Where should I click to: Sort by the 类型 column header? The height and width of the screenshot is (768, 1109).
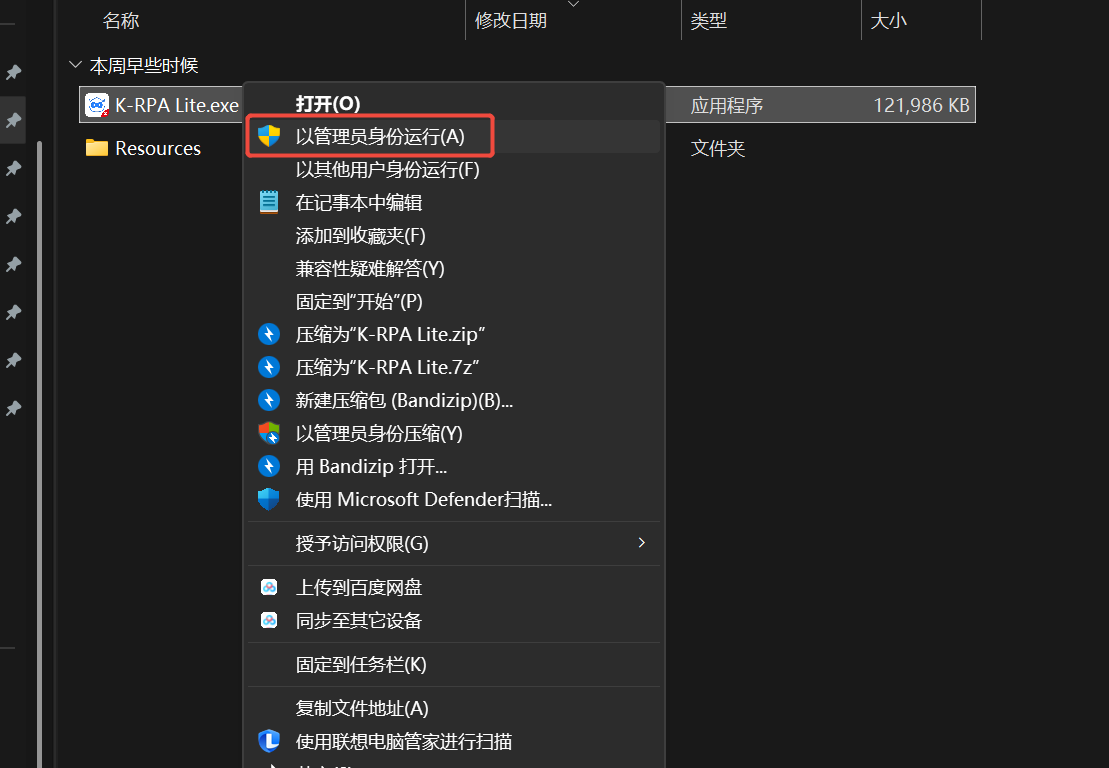coord(709,21)
